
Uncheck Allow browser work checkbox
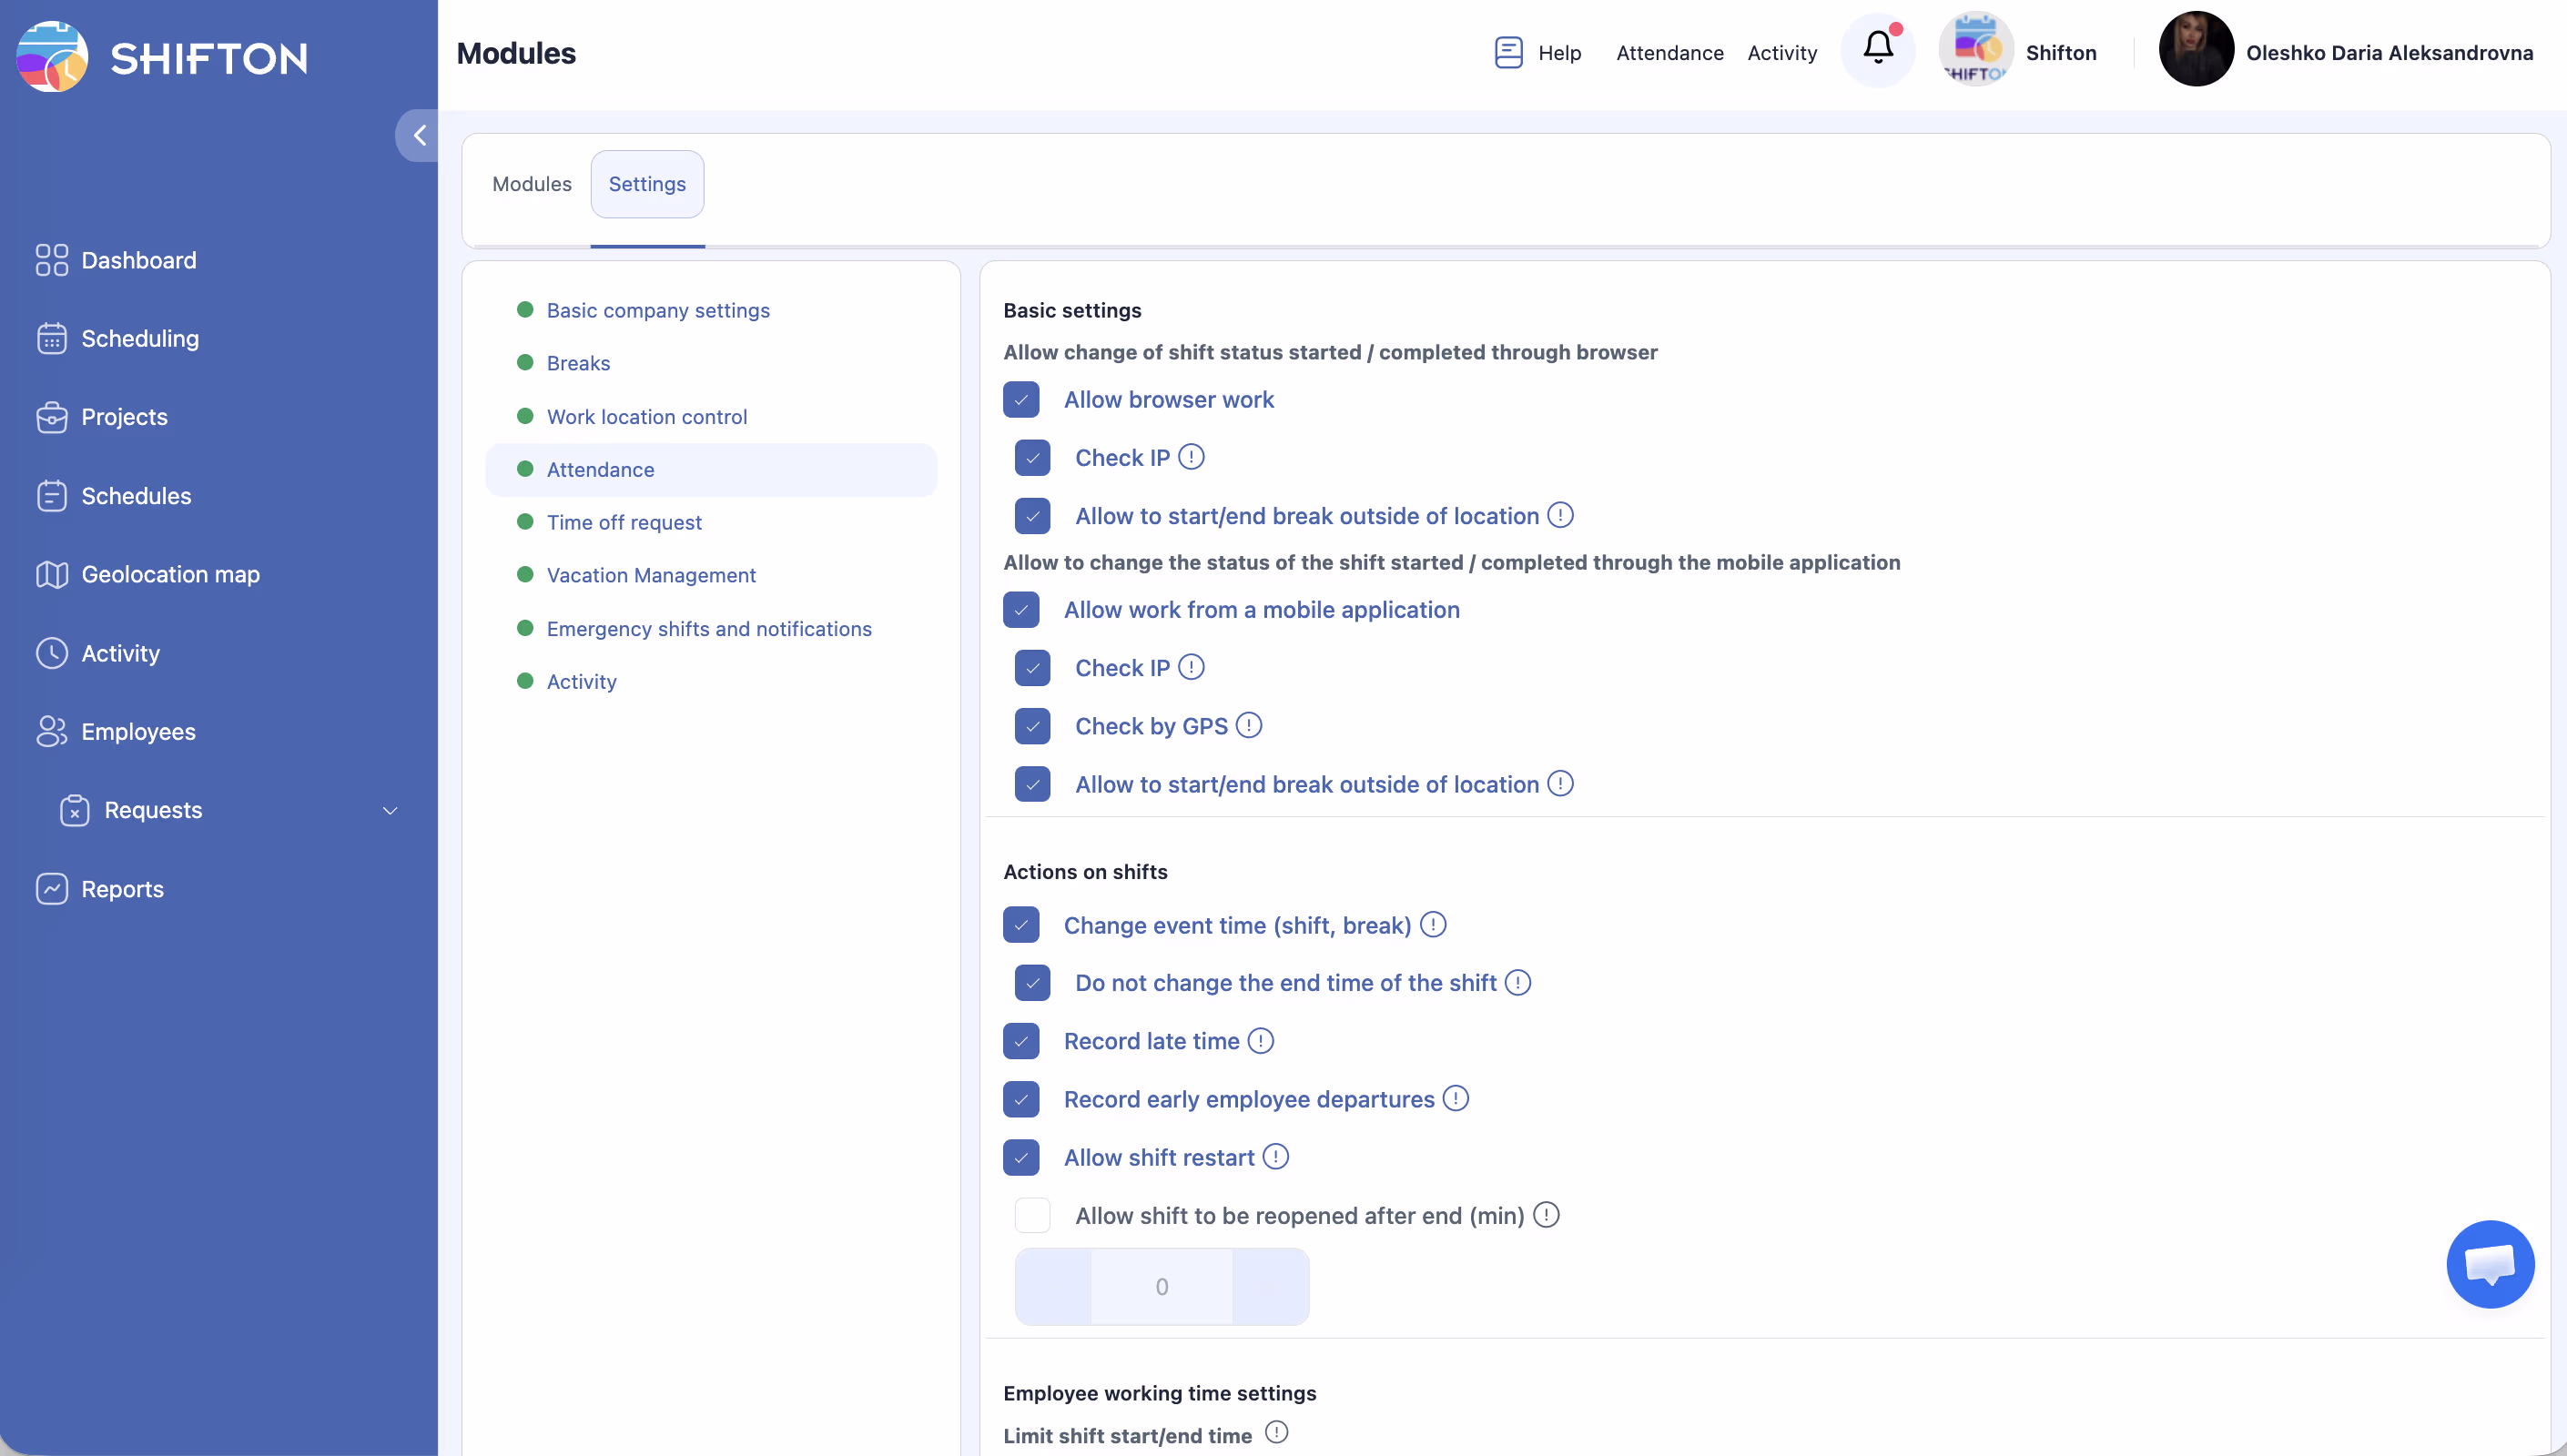[x=1021, y=400]
